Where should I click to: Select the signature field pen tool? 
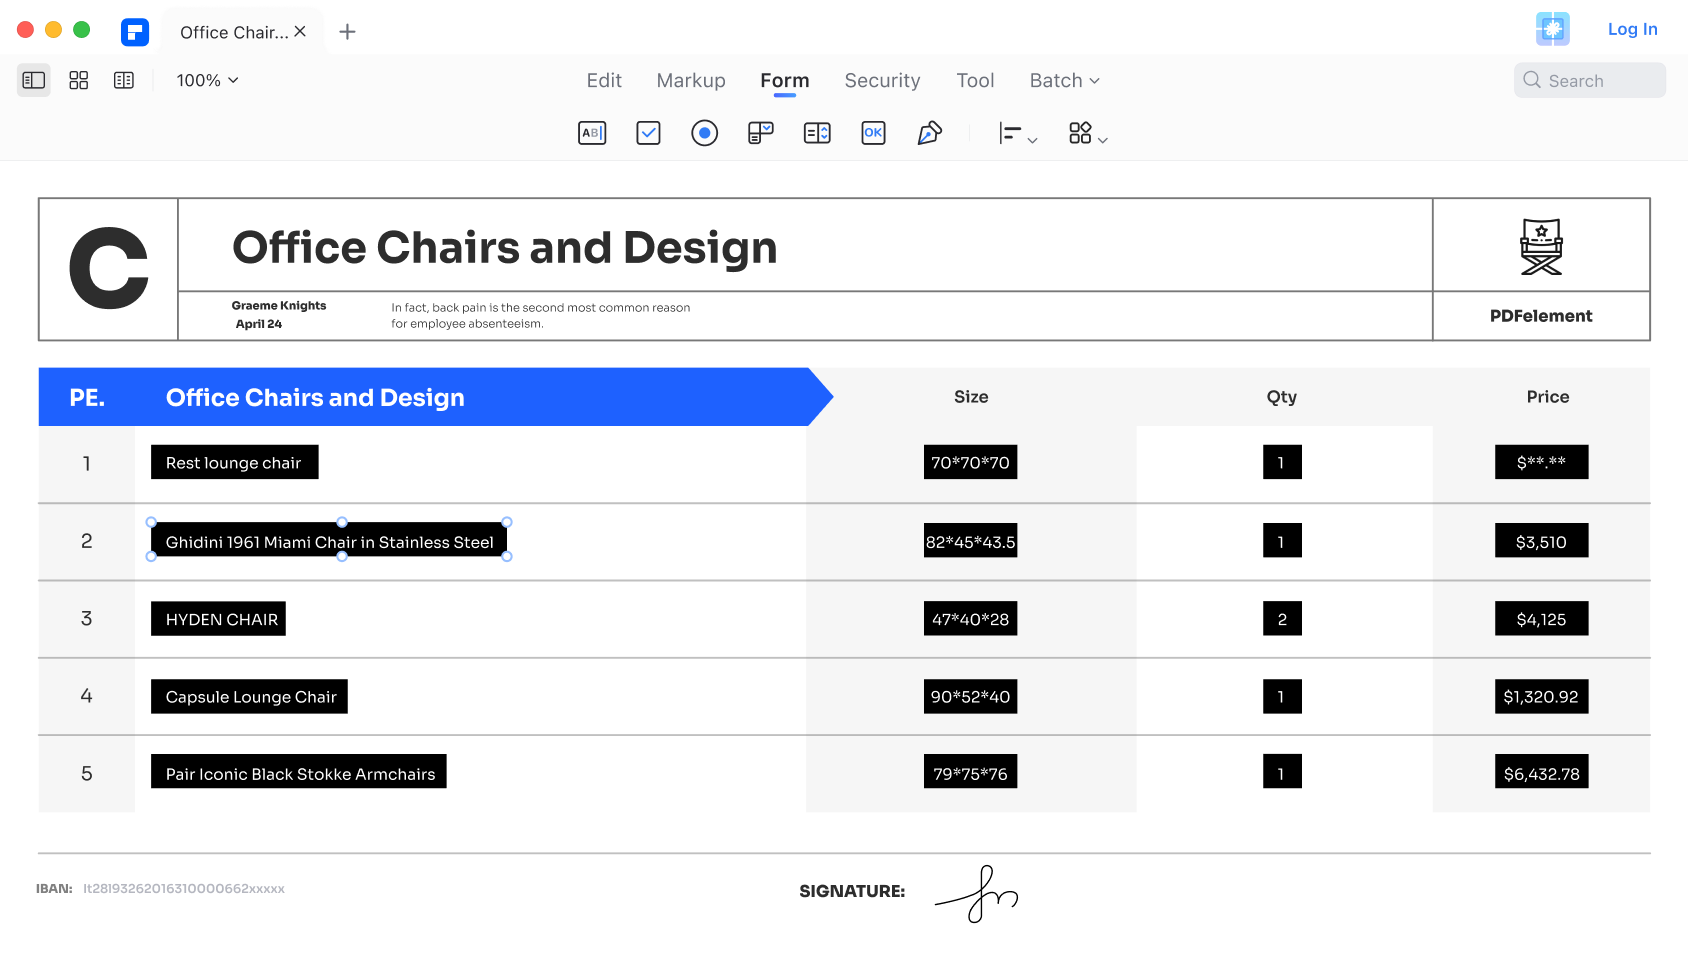pyautogui.click(x=929, y=133)
